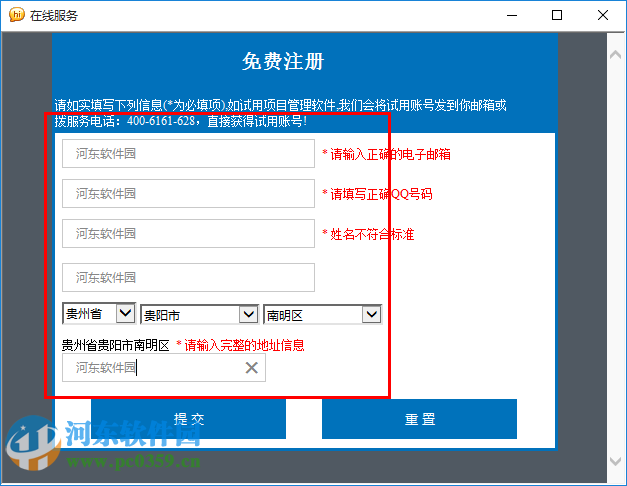Click the 提交 submit button

coord(188,419)
